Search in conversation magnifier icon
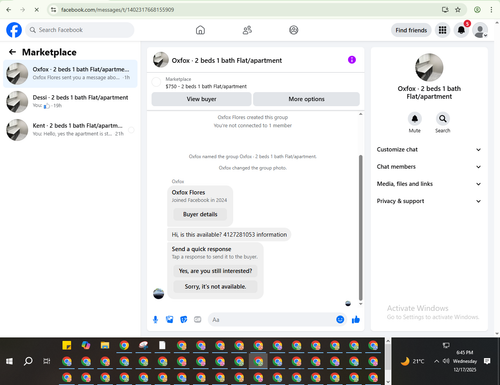 (x=443, y=119)
